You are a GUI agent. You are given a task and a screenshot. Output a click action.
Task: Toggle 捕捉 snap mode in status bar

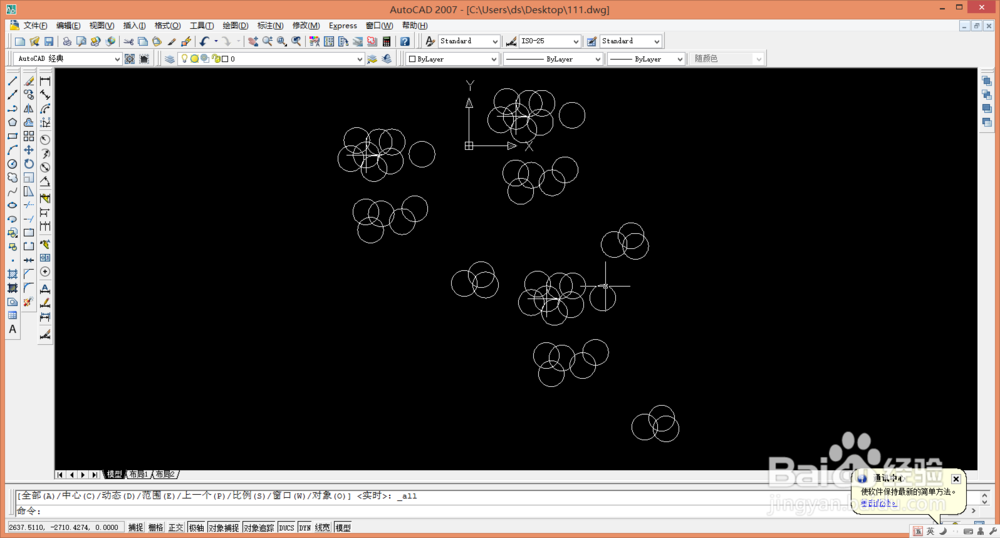point(136,528)
